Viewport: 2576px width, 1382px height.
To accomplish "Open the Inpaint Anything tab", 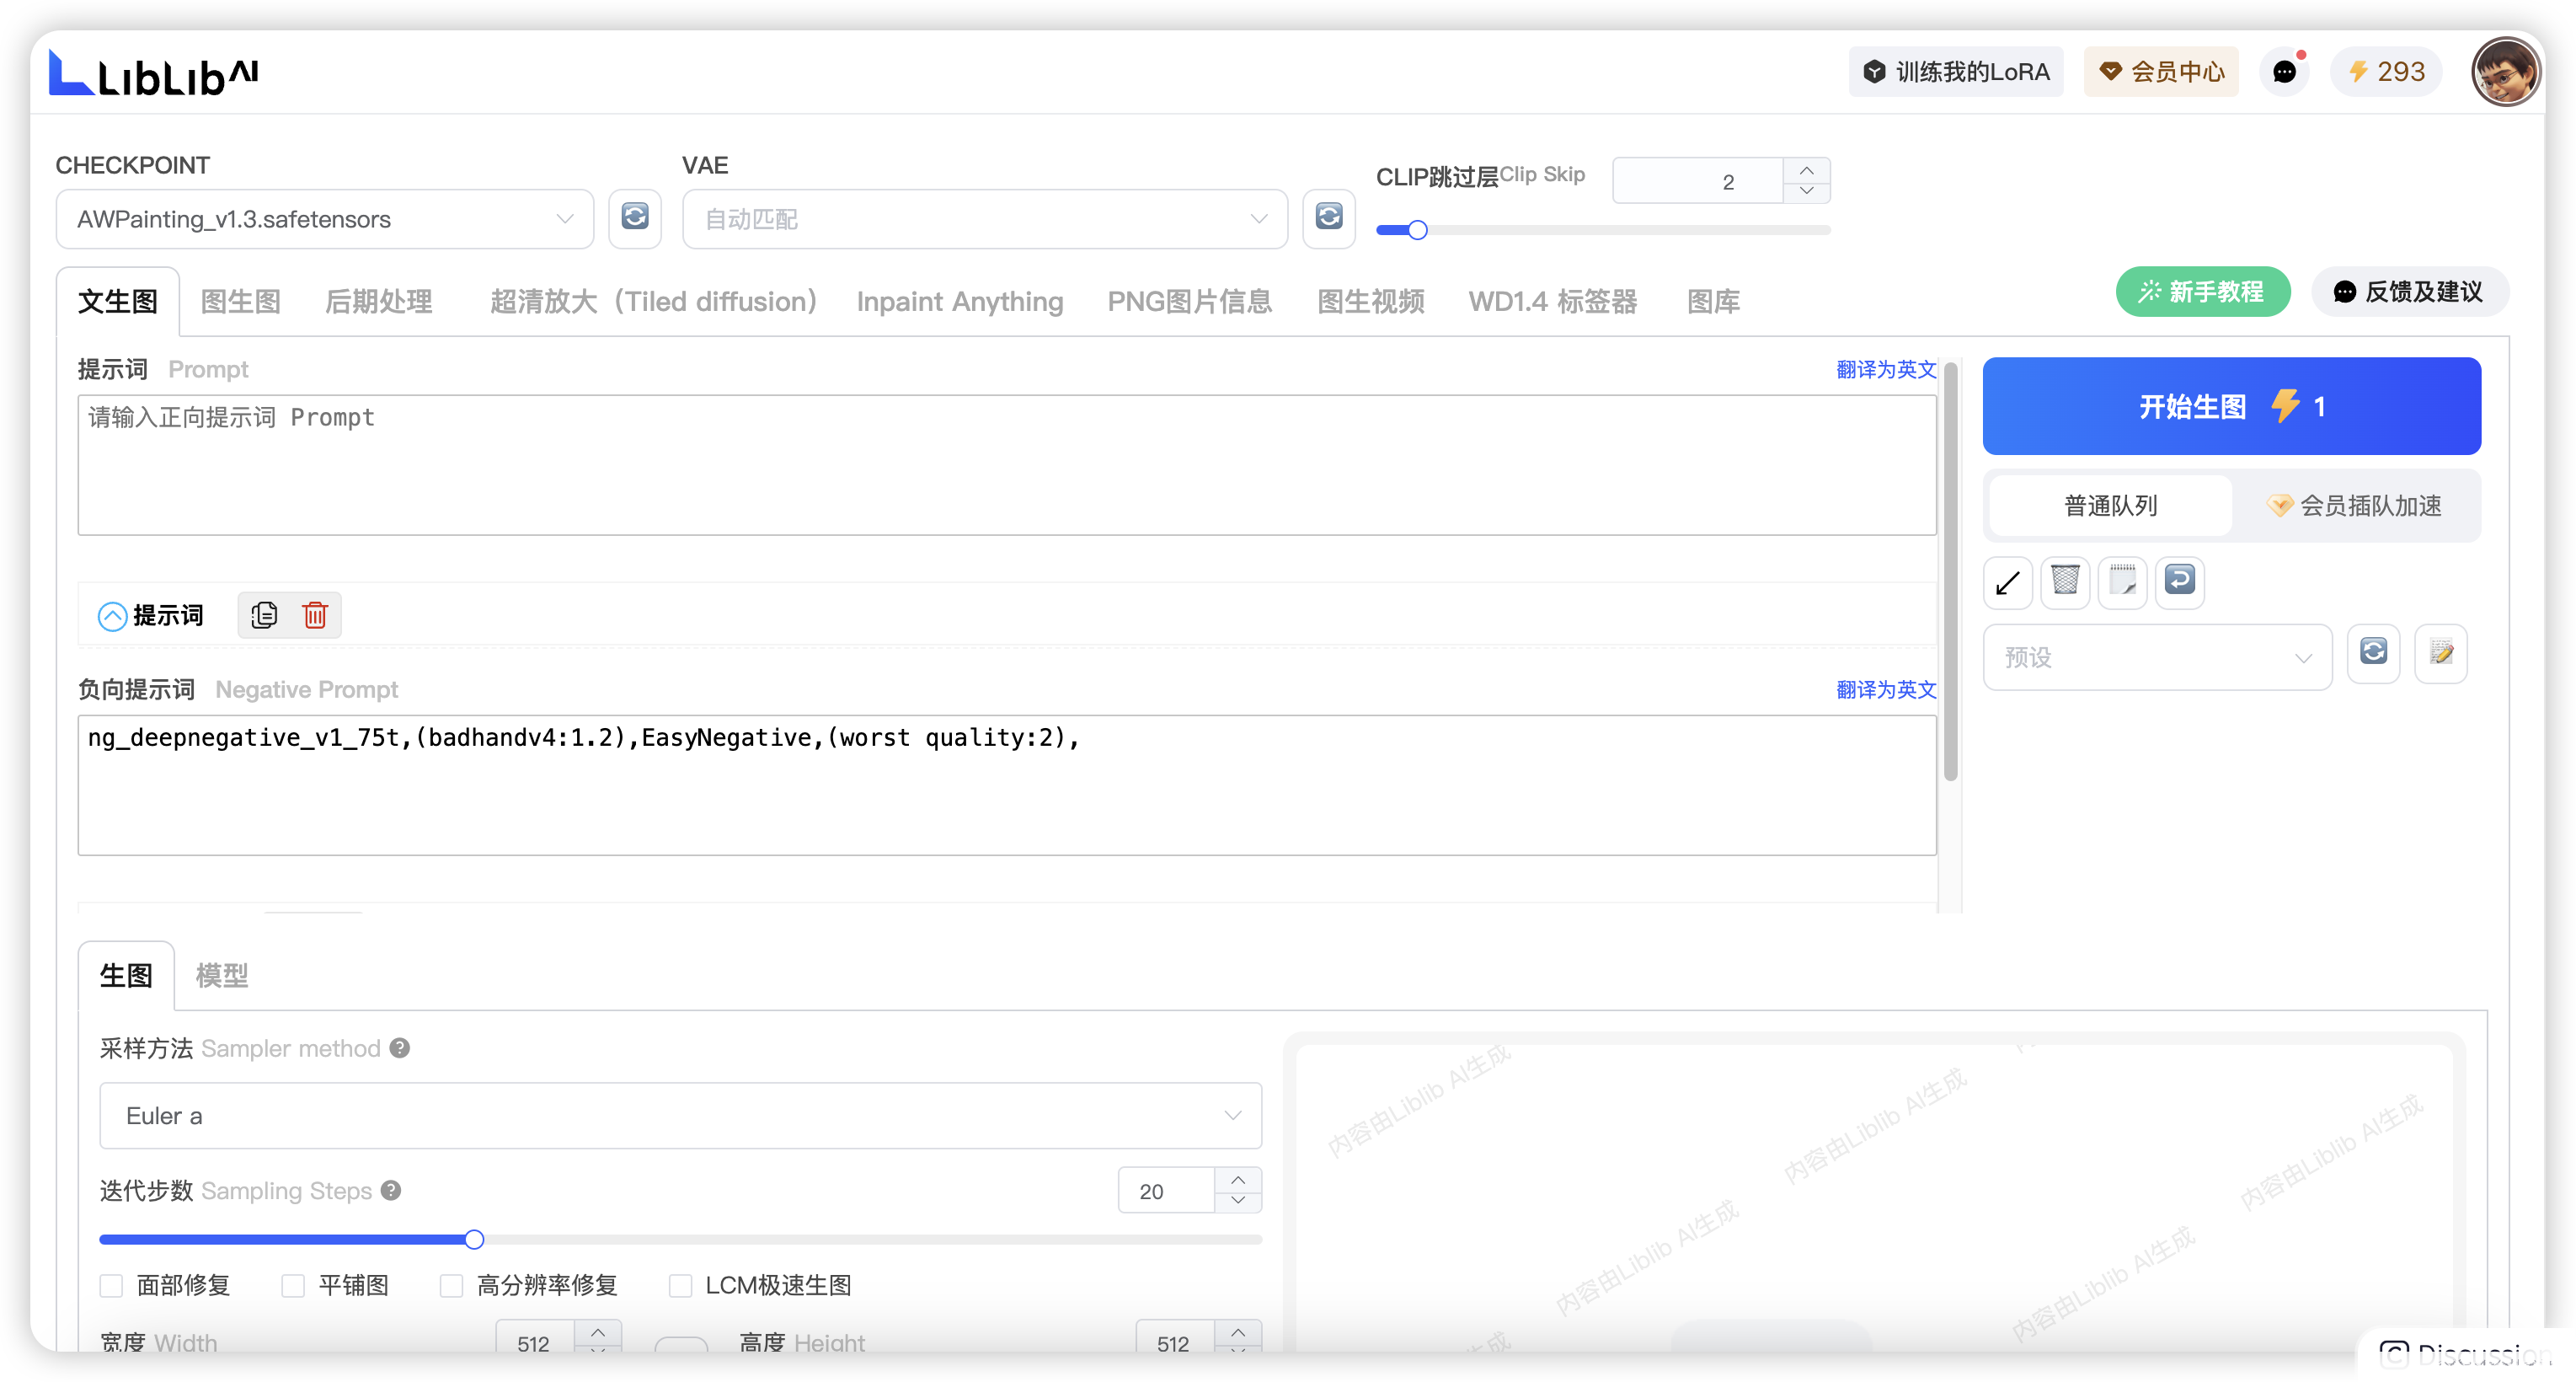I will 959,301.
